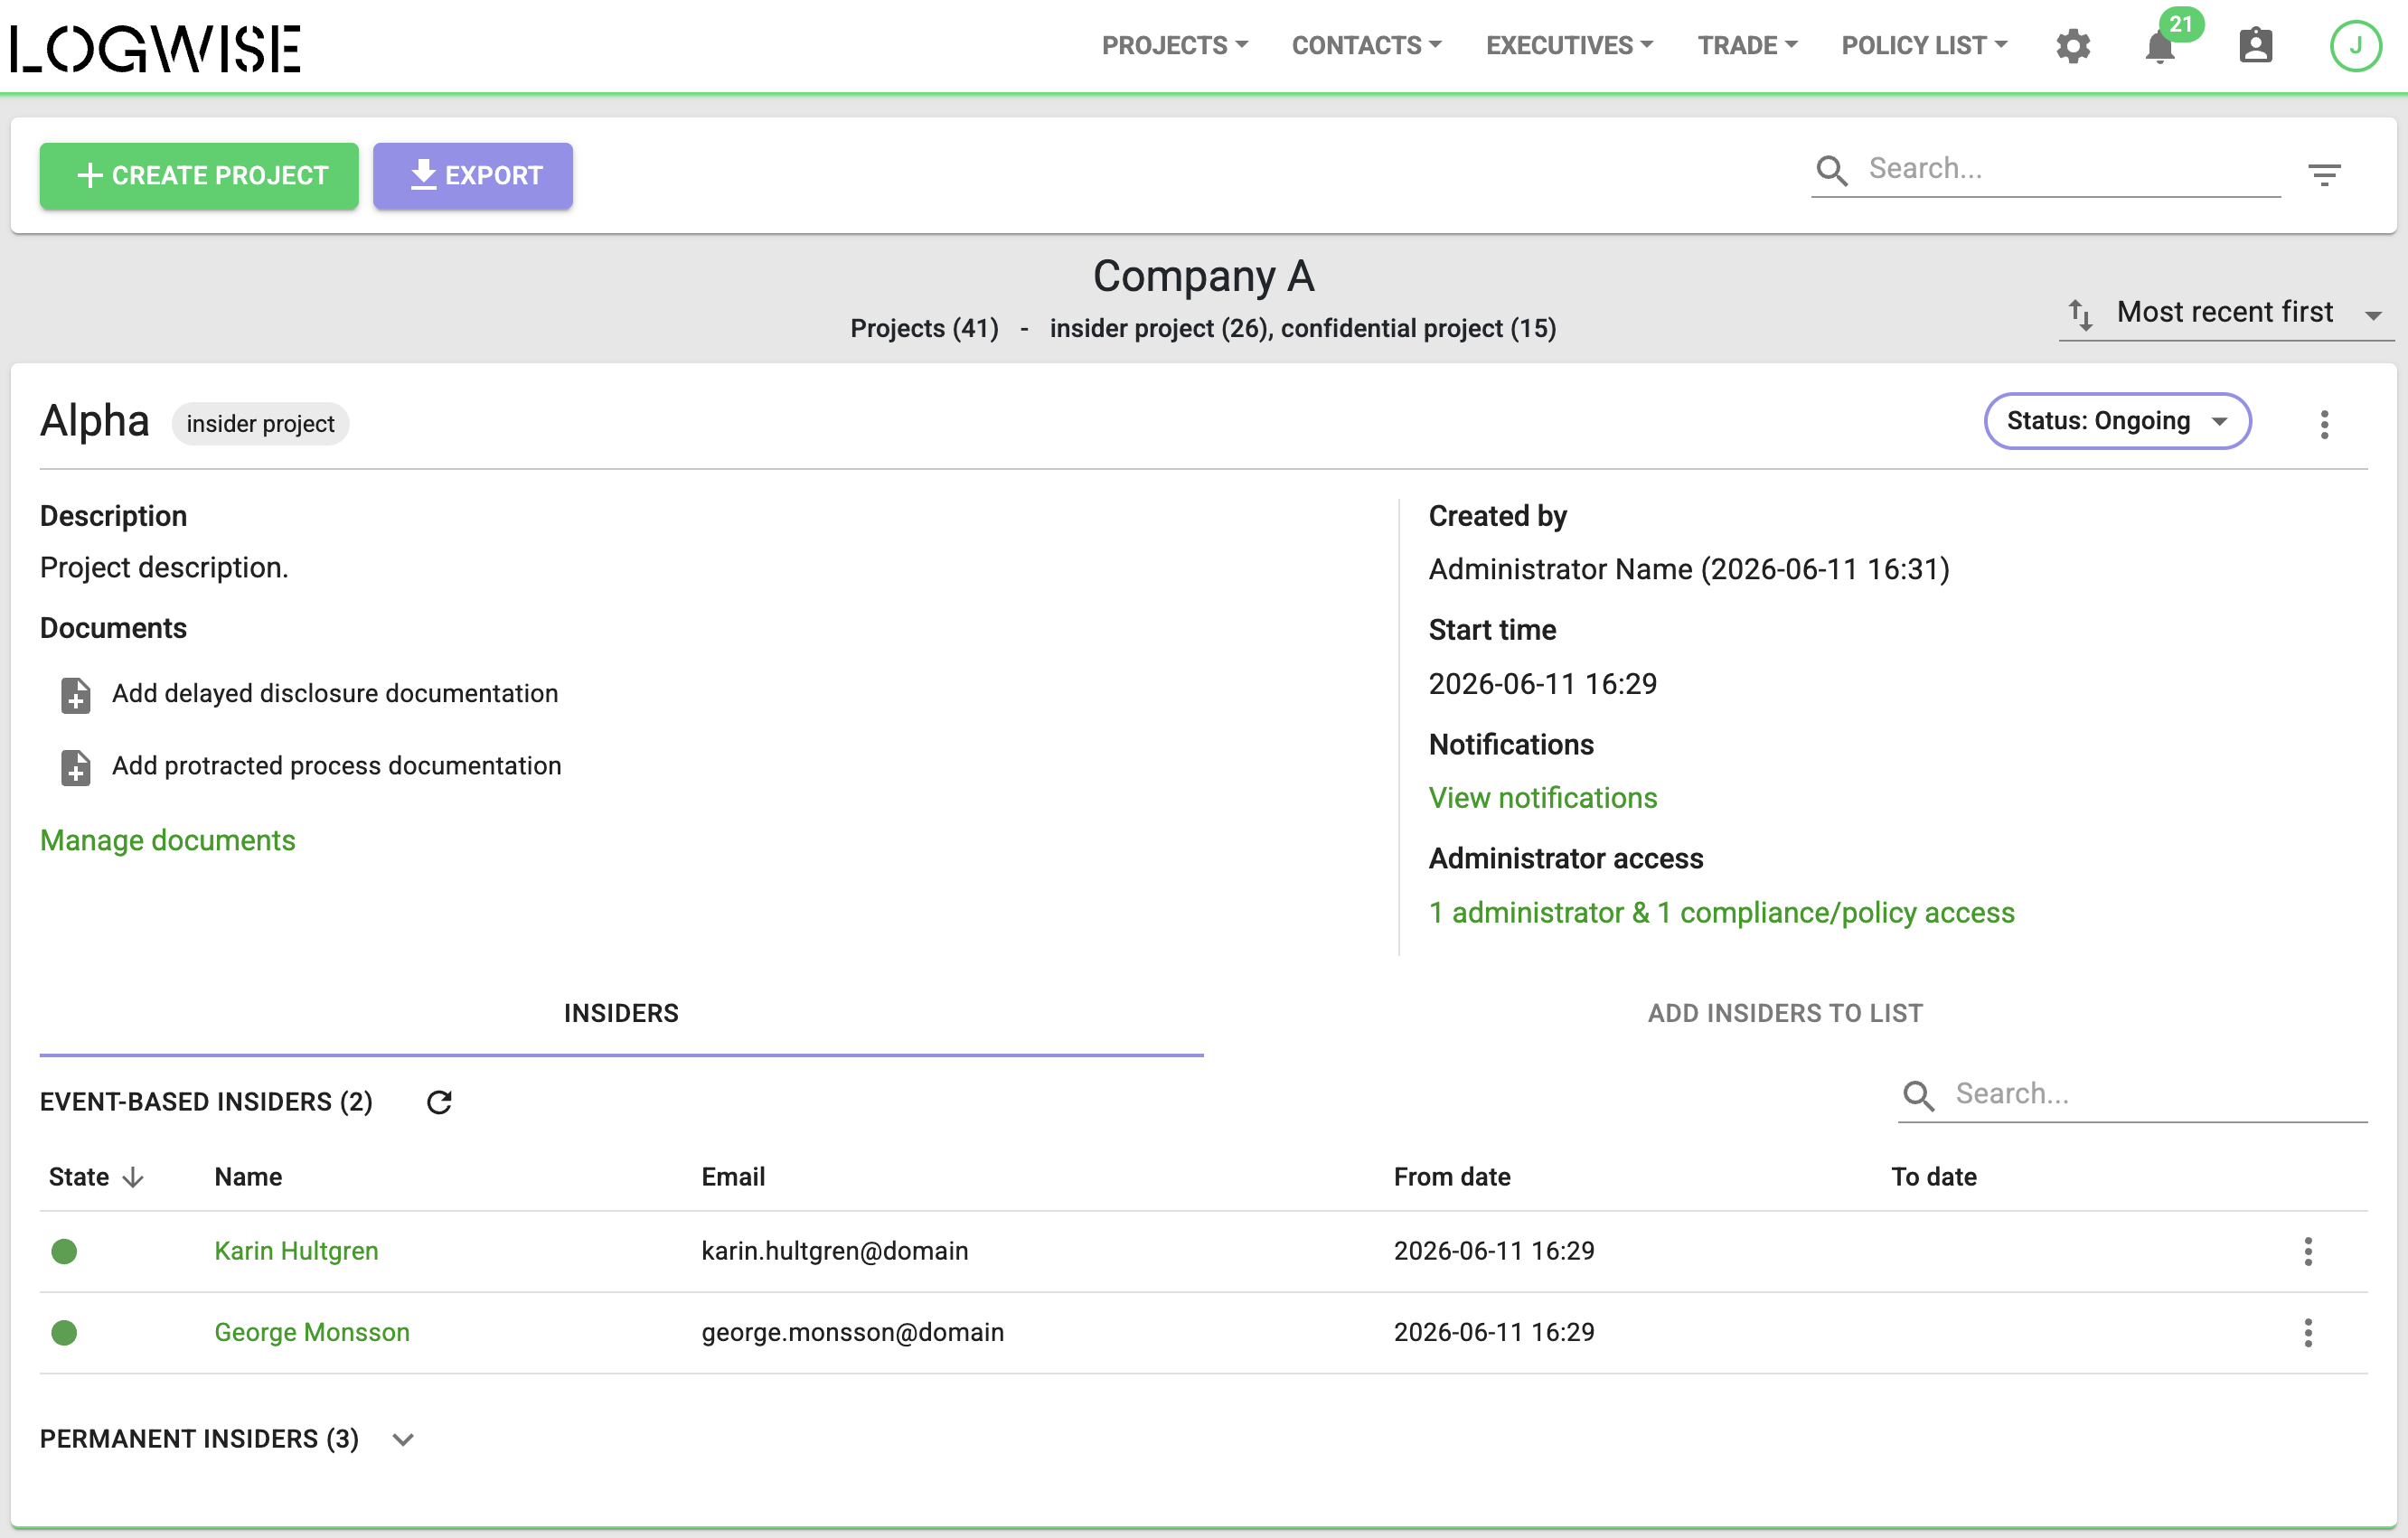
Task: Click the insiders search magnifier icon
Action: coord(1918,1095)
